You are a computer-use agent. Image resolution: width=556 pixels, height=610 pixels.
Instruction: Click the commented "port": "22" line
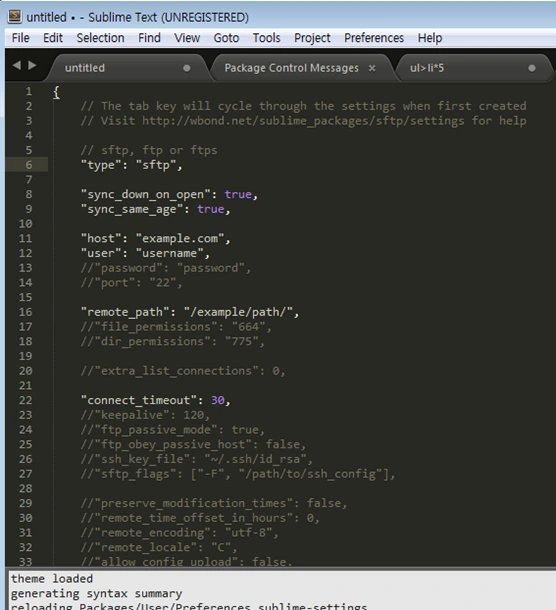[x=132, y=283]
